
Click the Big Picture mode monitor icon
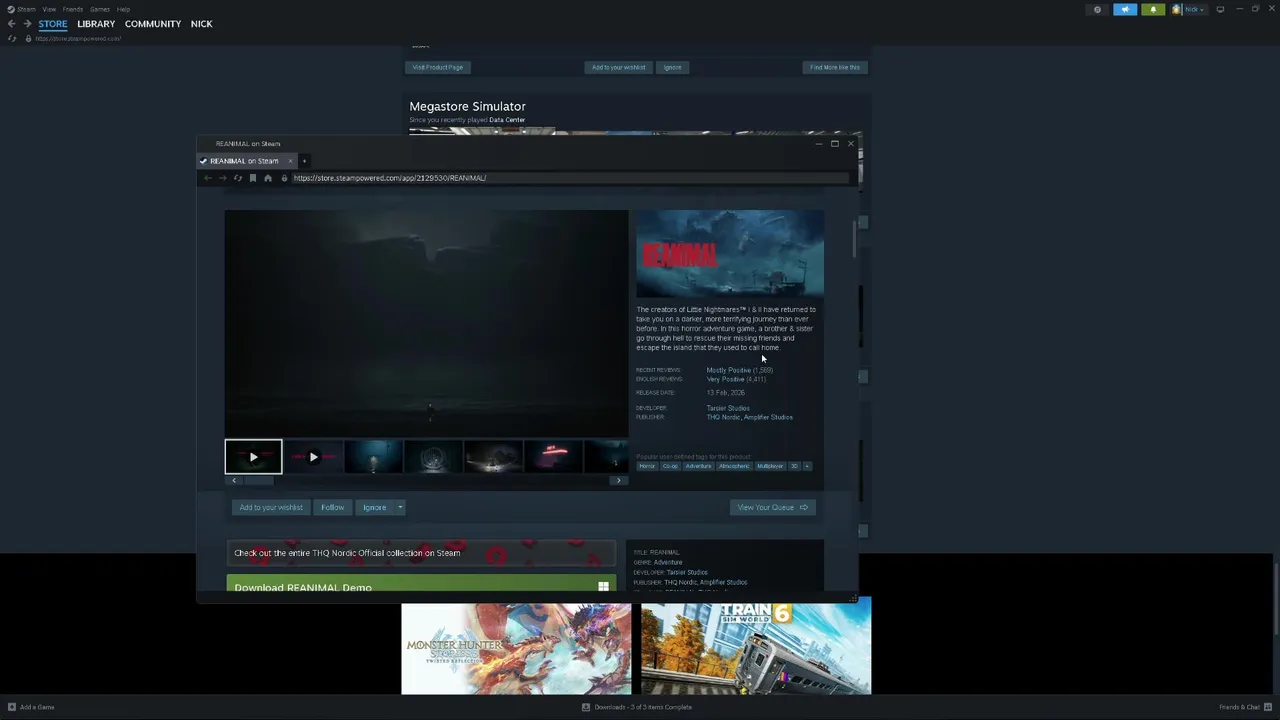(x=1220, y=9)
